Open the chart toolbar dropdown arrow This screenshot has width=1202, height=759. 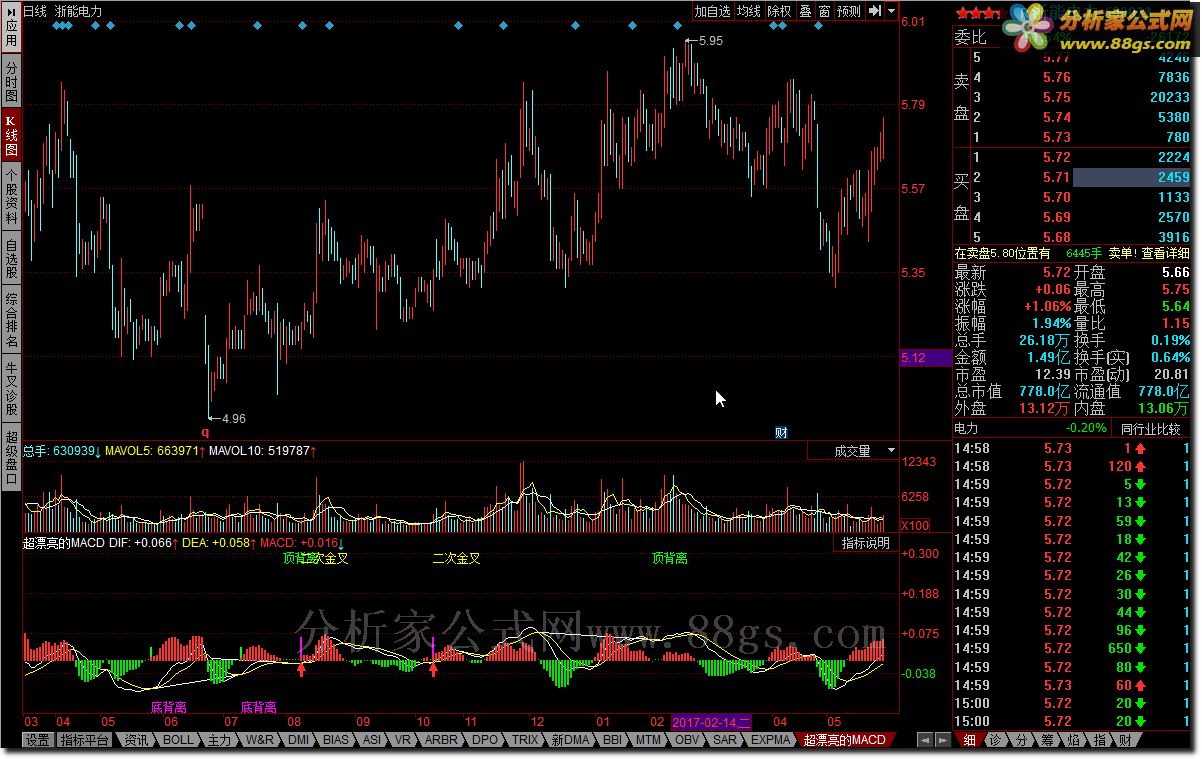tap(891, 11)
